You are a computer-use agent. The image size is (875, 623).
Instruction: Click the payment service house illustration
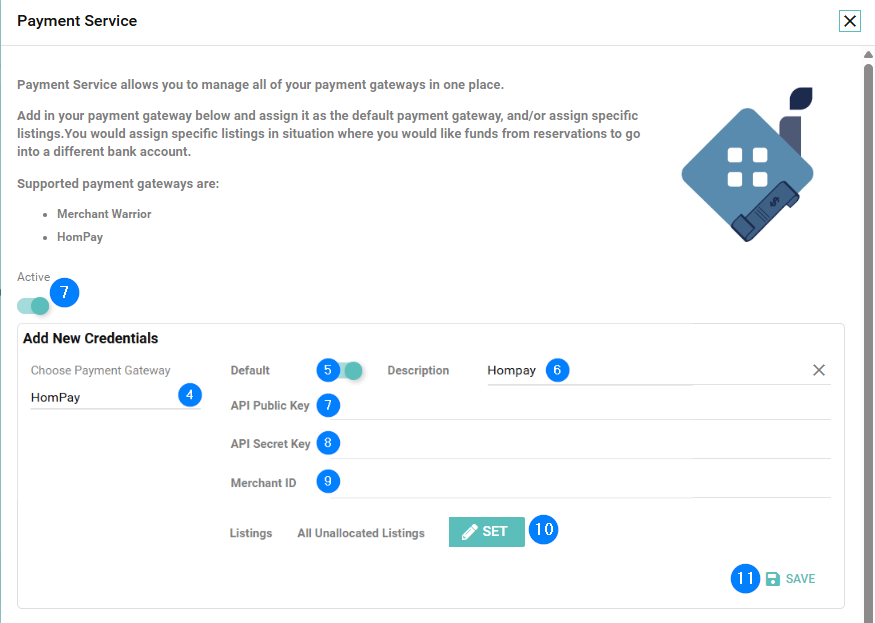(x=747, y=165)
